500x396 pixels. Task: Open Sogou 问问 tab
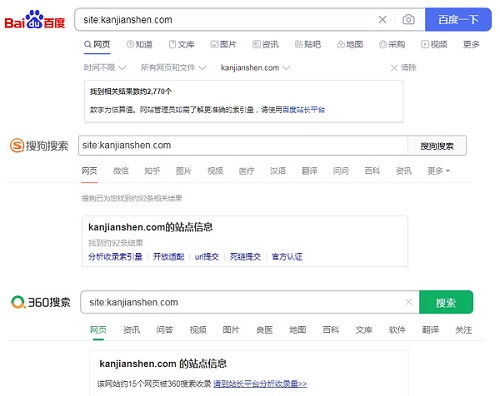(x=341, y=171)
